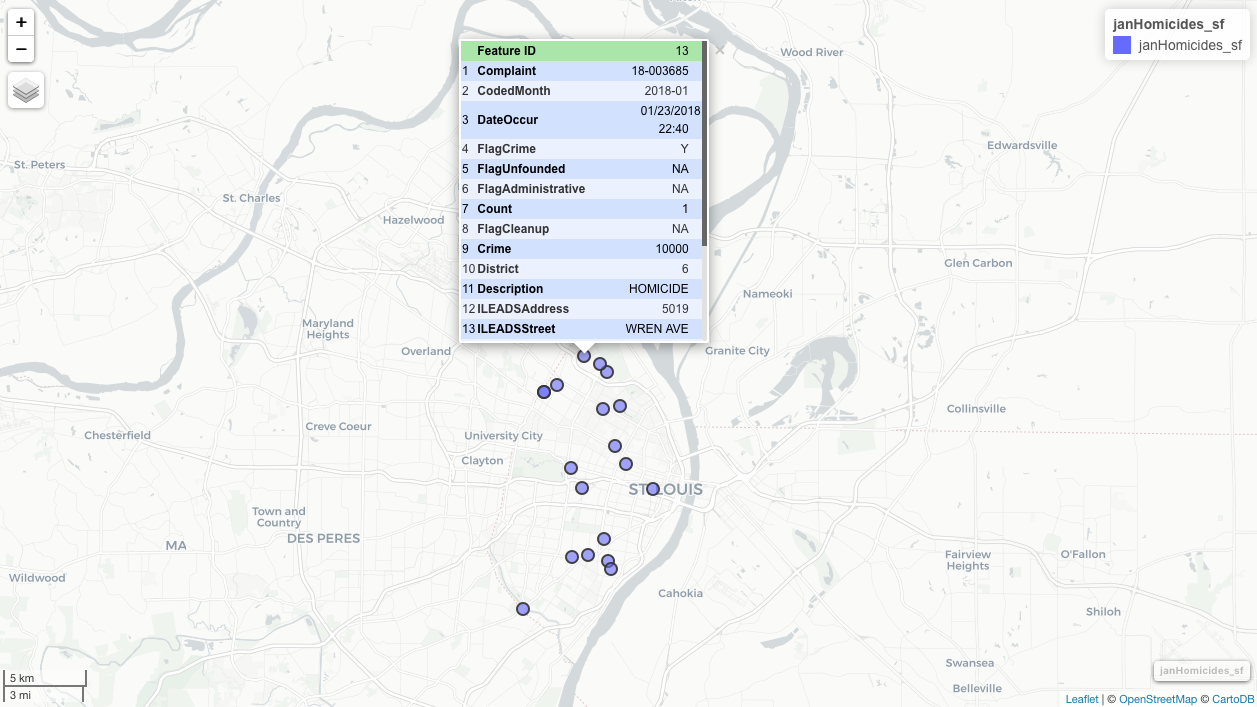
Task: Click the Complaint row in the popup
Action: 581,71
